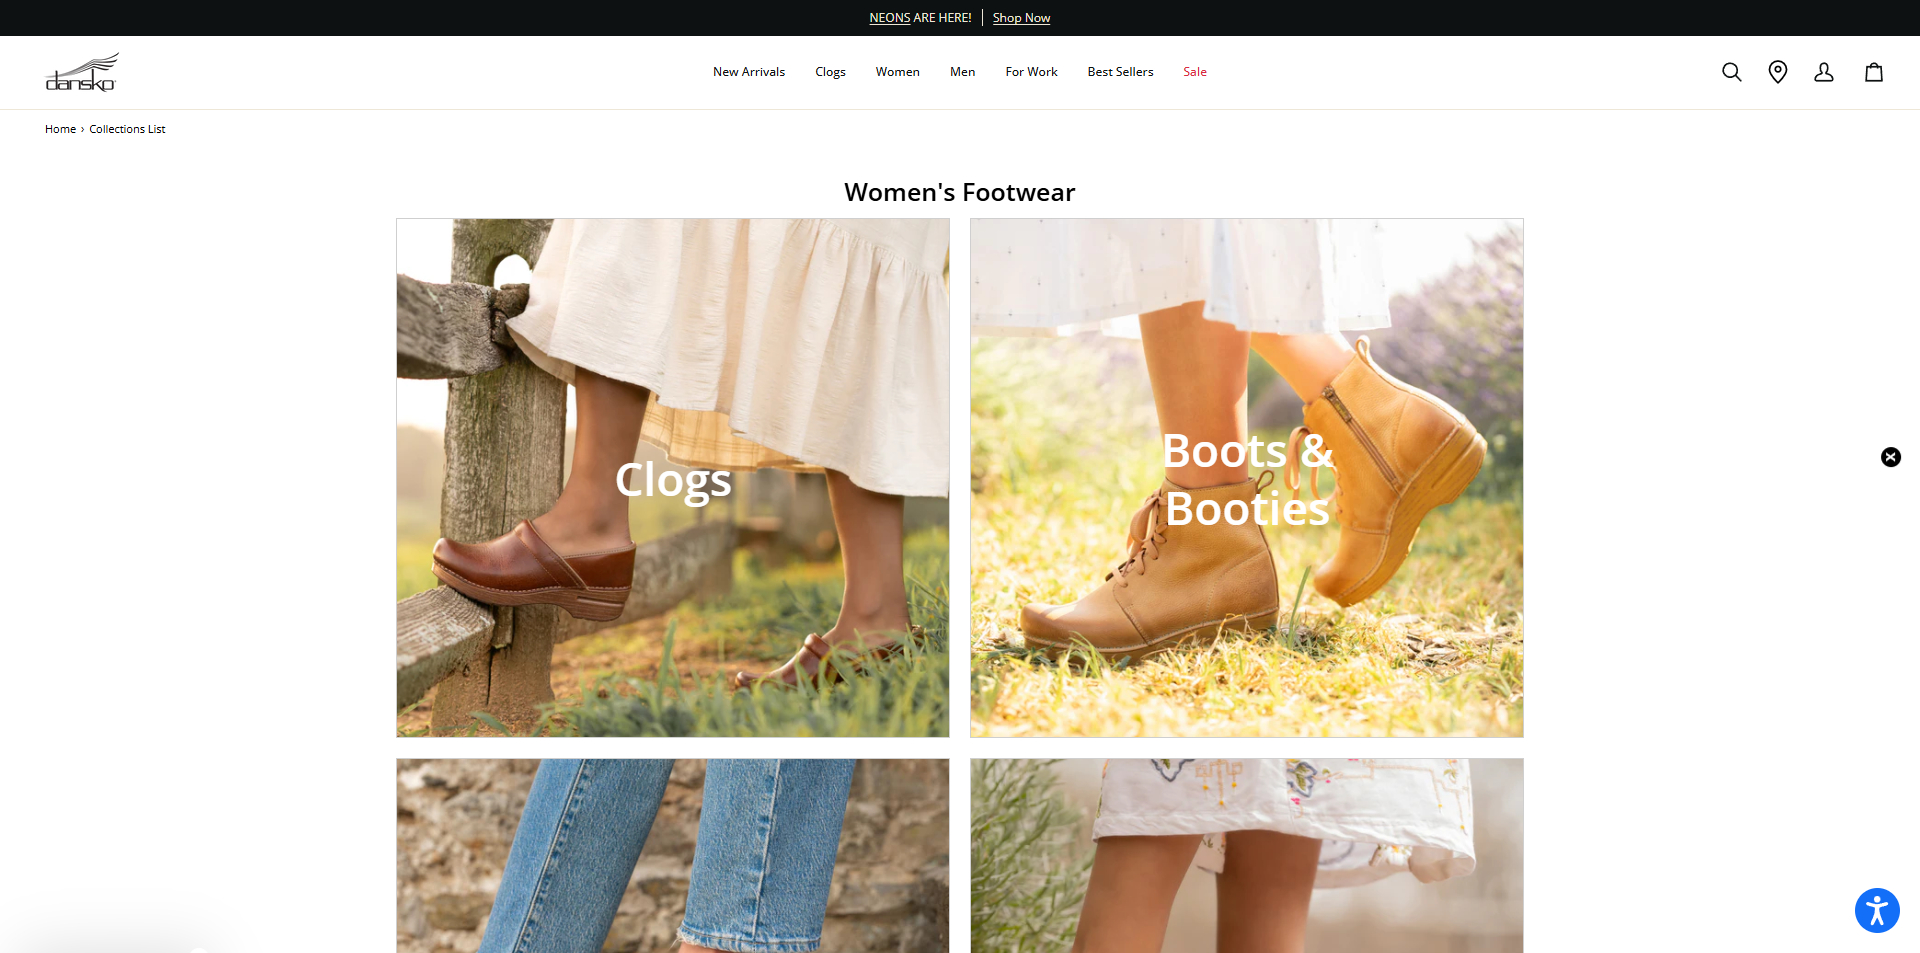
Task: Click the Collections List breadcrumb
Action: coord(126,128)
